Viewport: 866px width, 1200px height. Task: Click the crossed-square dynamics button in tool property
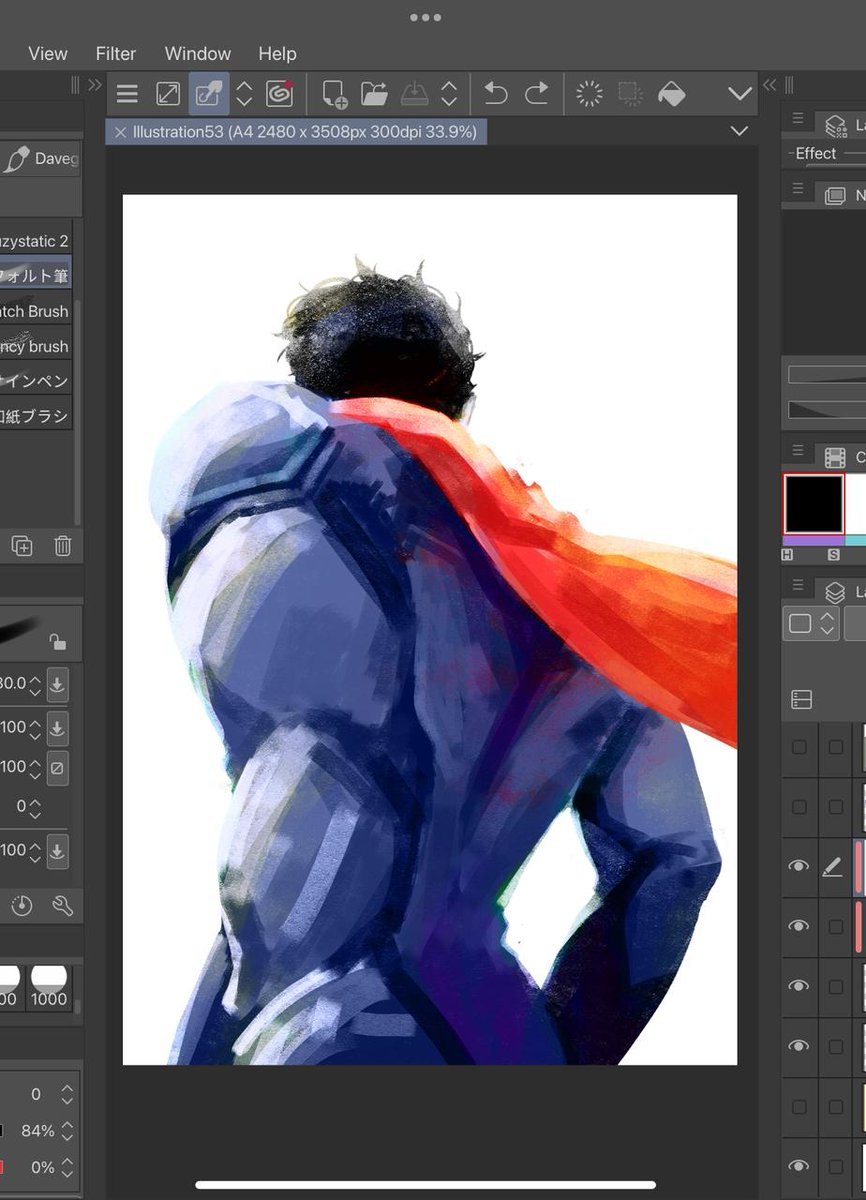[58, 767]
